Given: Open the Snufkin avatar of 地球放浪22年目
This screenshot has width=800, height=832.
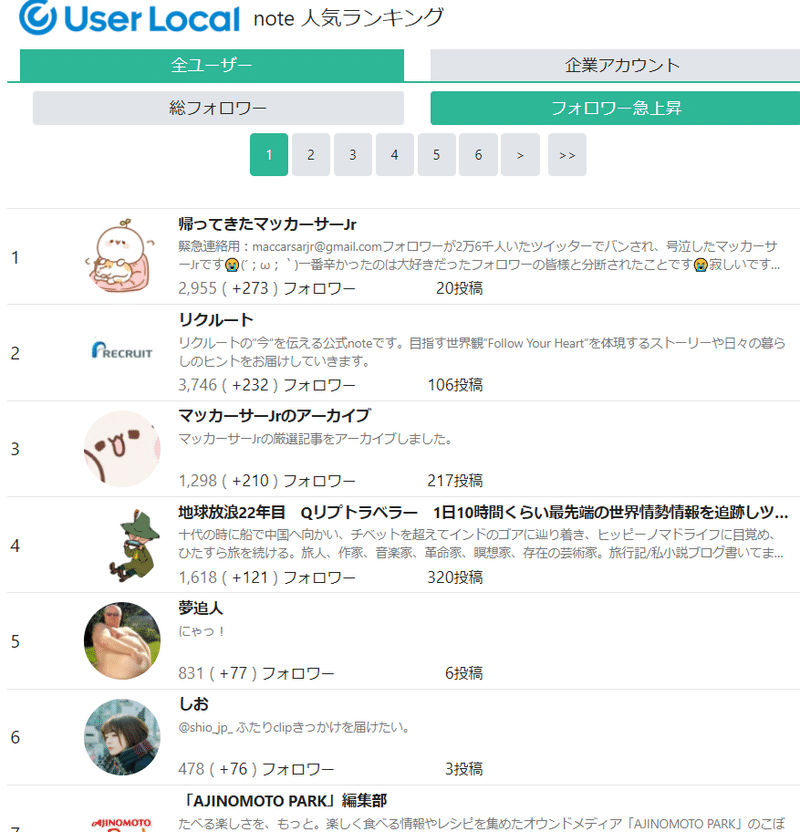Looking at the screenshot, I should coord(134,545).
